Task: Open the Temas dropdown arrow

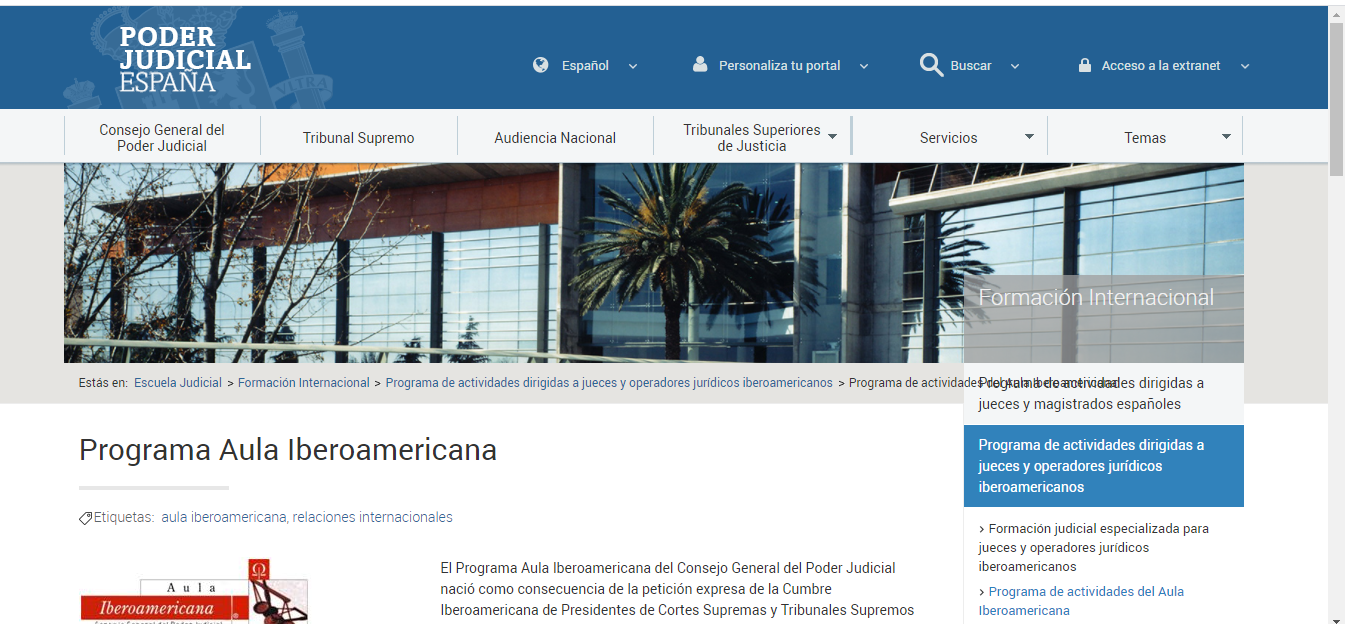Action: pyautogui.click(x=1226, y=136)
